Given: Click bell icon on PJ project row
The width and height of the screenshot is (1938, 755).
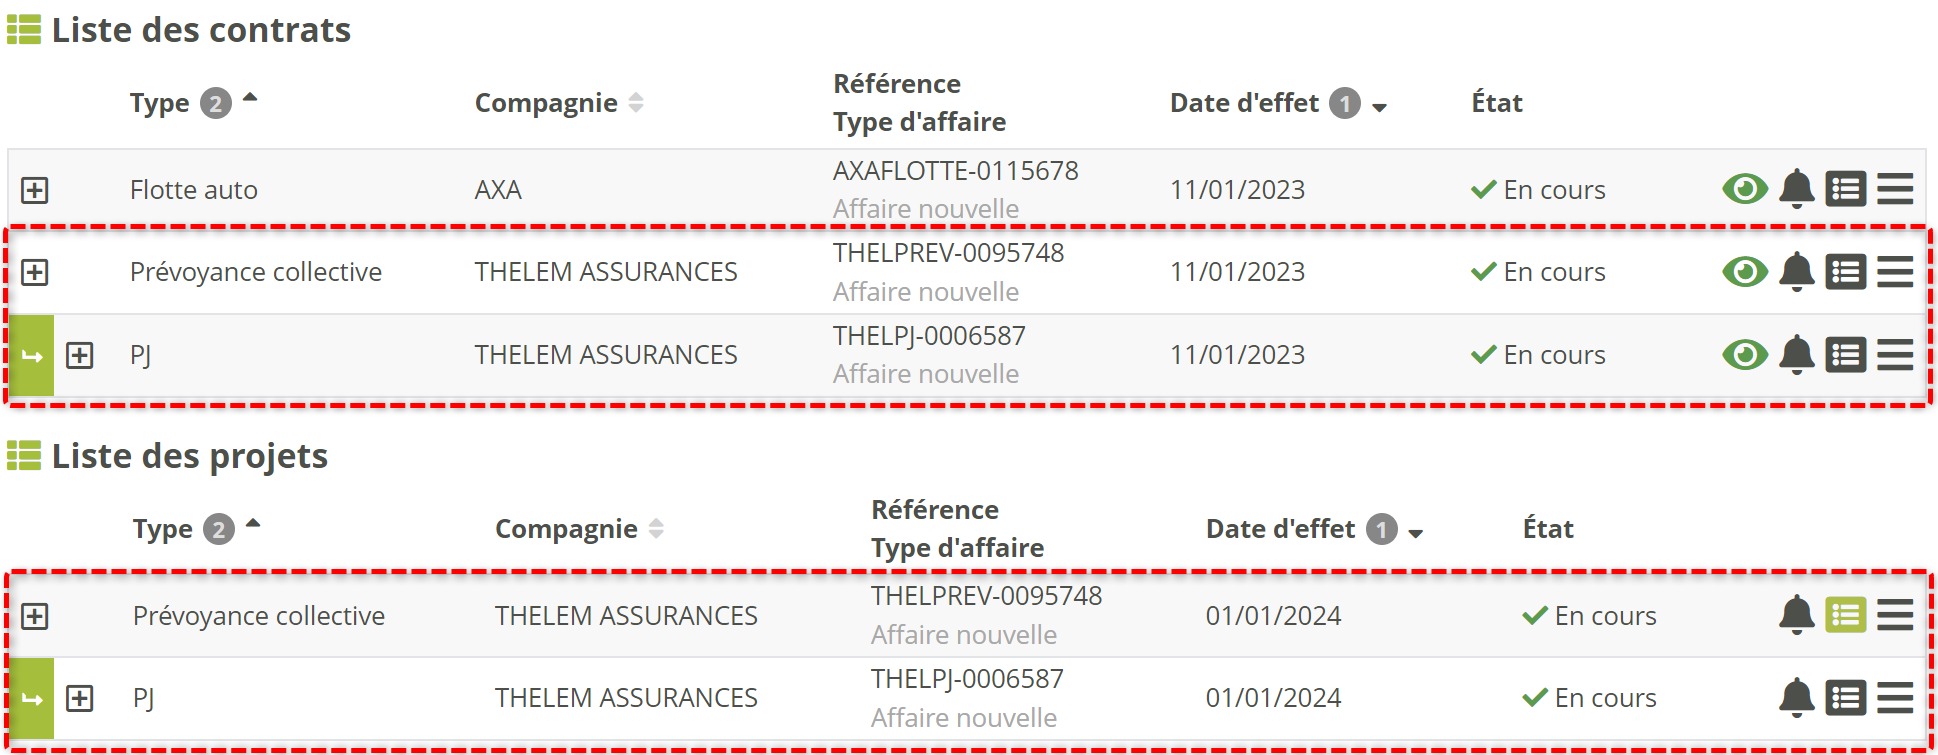Looking at the screenshot, I should [1796, 698].
